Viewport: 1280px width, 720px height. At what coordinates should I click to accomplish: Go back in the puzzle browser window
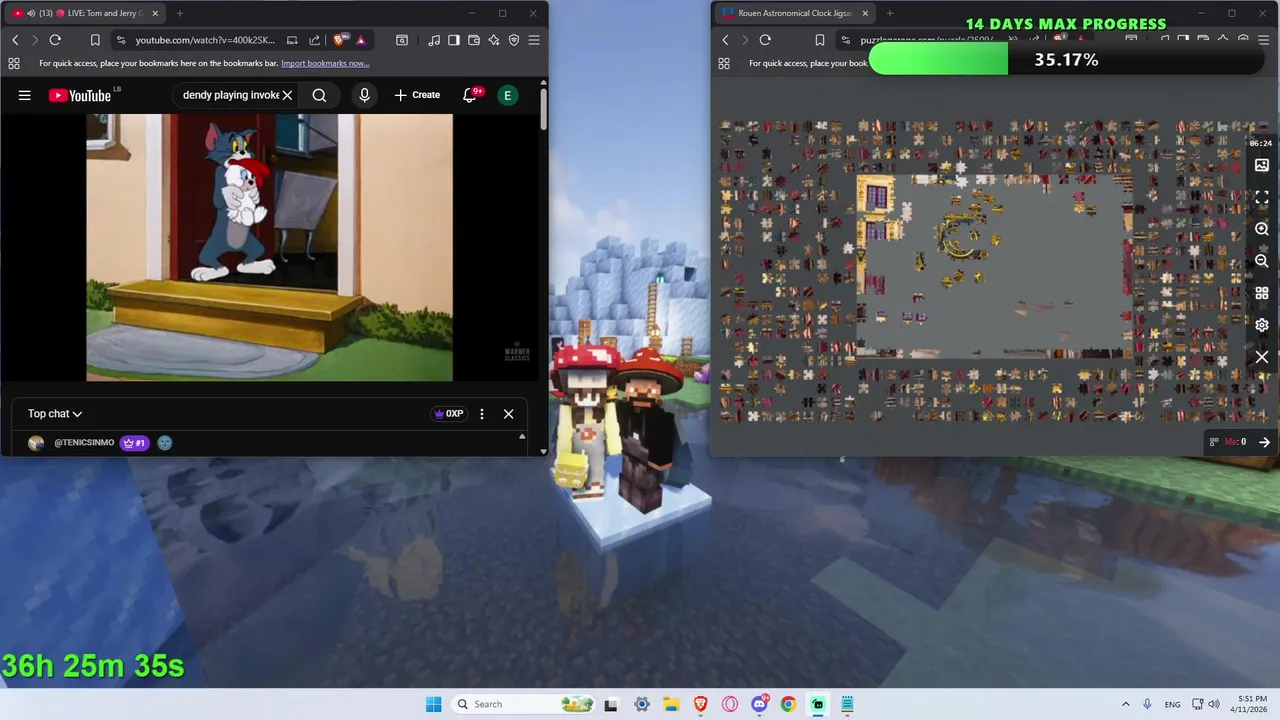(726, 40)
